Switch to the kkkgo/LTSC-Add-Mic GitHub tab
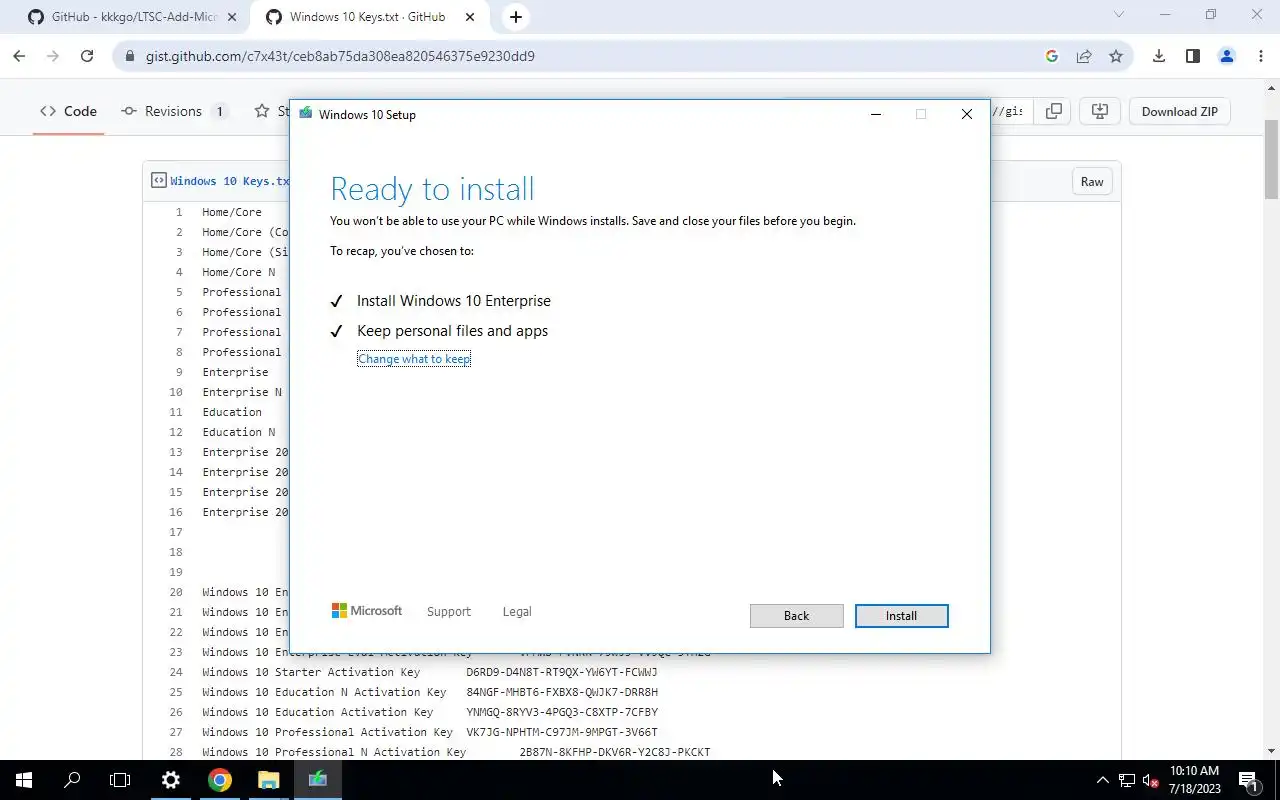The width and height of the screenshot is (1280, 800). point(134,17)
